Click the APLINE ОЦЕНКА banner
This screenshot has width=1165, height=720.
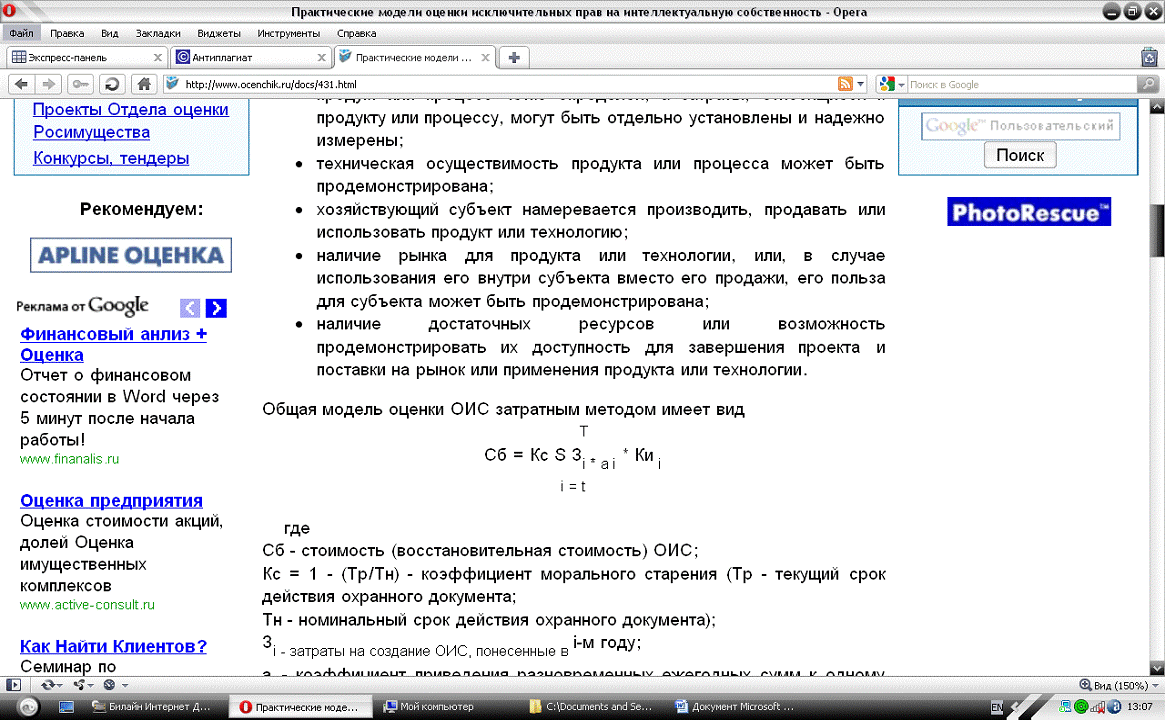(131, 255)
